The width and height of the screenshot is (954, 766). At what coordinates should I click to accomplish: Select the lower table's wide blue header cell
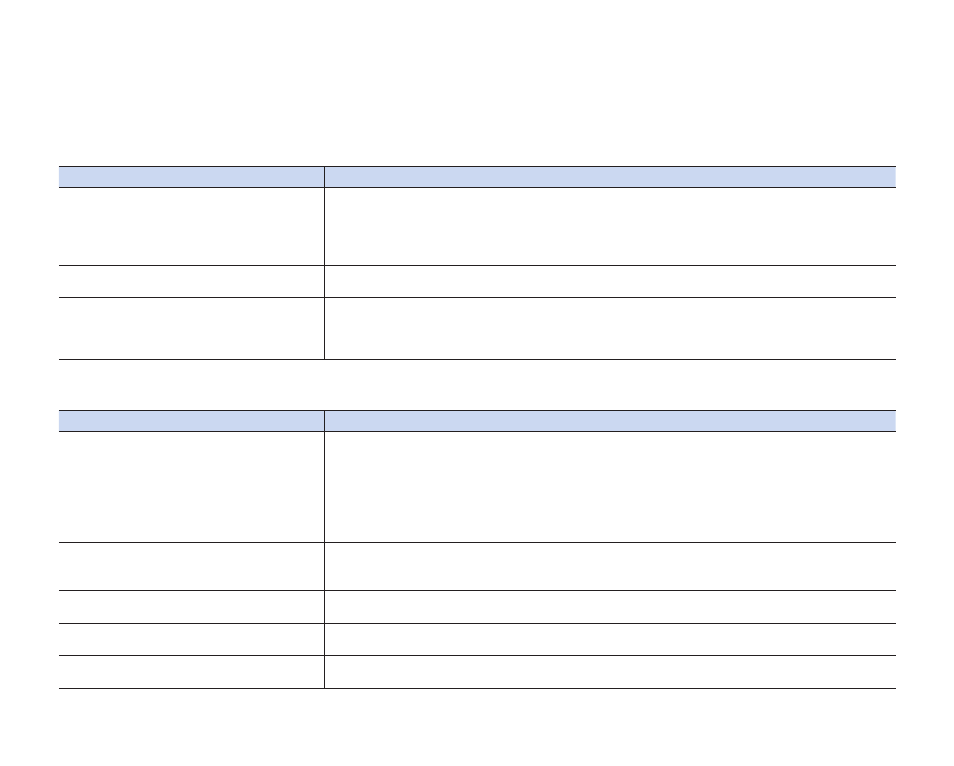point(610,421)
